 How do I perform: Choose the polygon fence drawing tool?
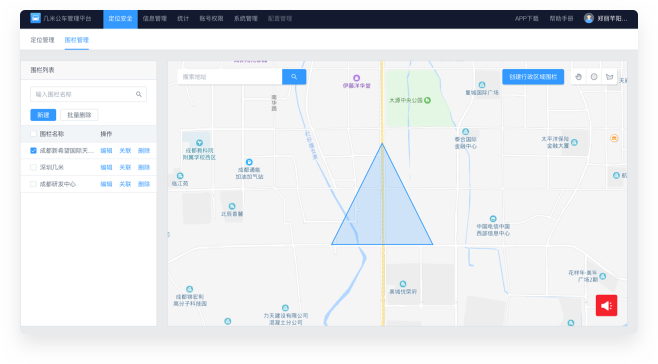[609, 77]
